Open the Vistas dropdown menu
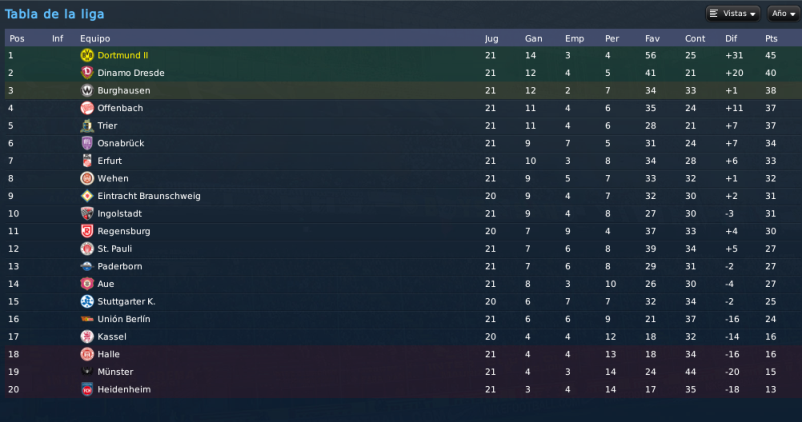This screenshot has height=422, width=802. 733,14
